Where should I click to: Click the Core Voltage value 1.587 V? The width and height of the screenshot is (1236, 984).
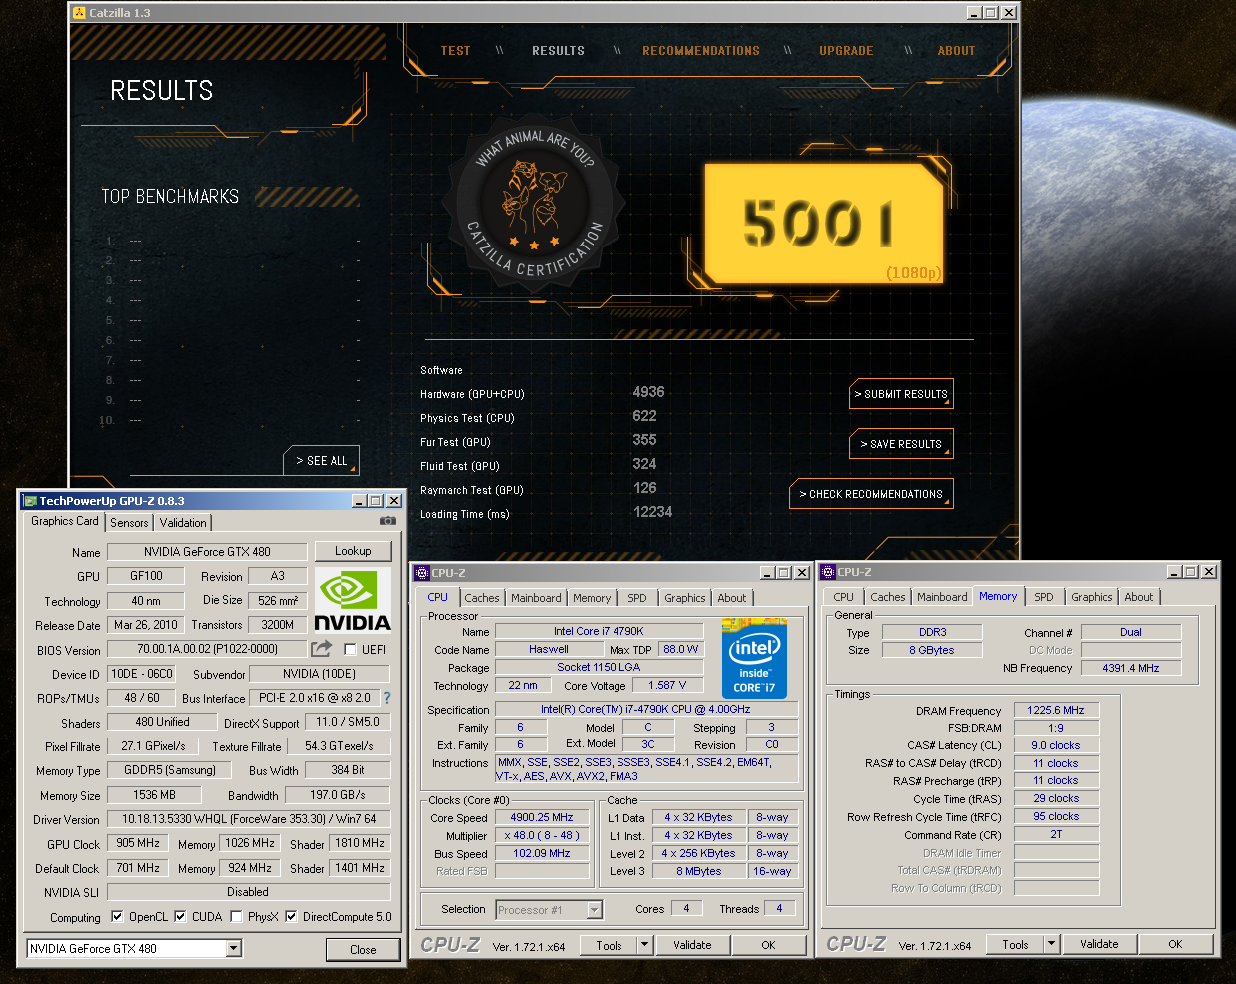[x=667, y=685]
